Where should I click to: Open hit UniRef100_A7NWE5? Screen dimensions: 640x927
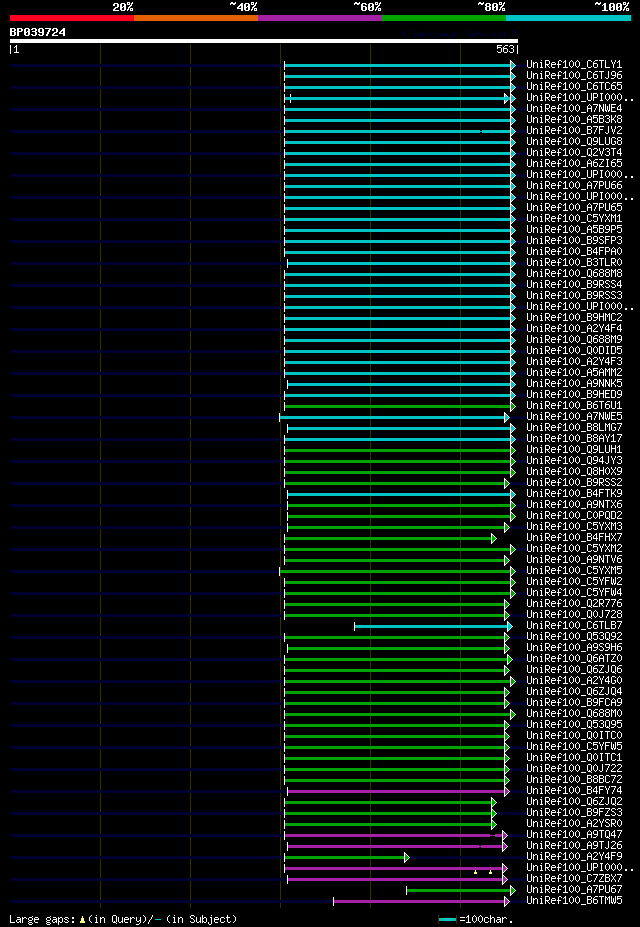(574, 417)
